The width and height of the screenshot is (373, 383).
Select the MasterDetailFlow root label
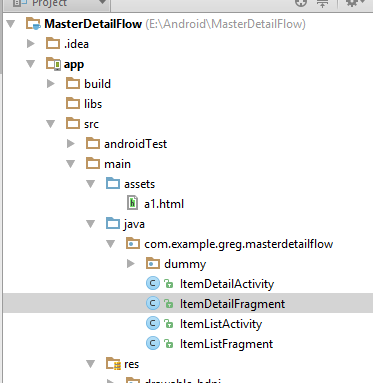pos(93,24)
